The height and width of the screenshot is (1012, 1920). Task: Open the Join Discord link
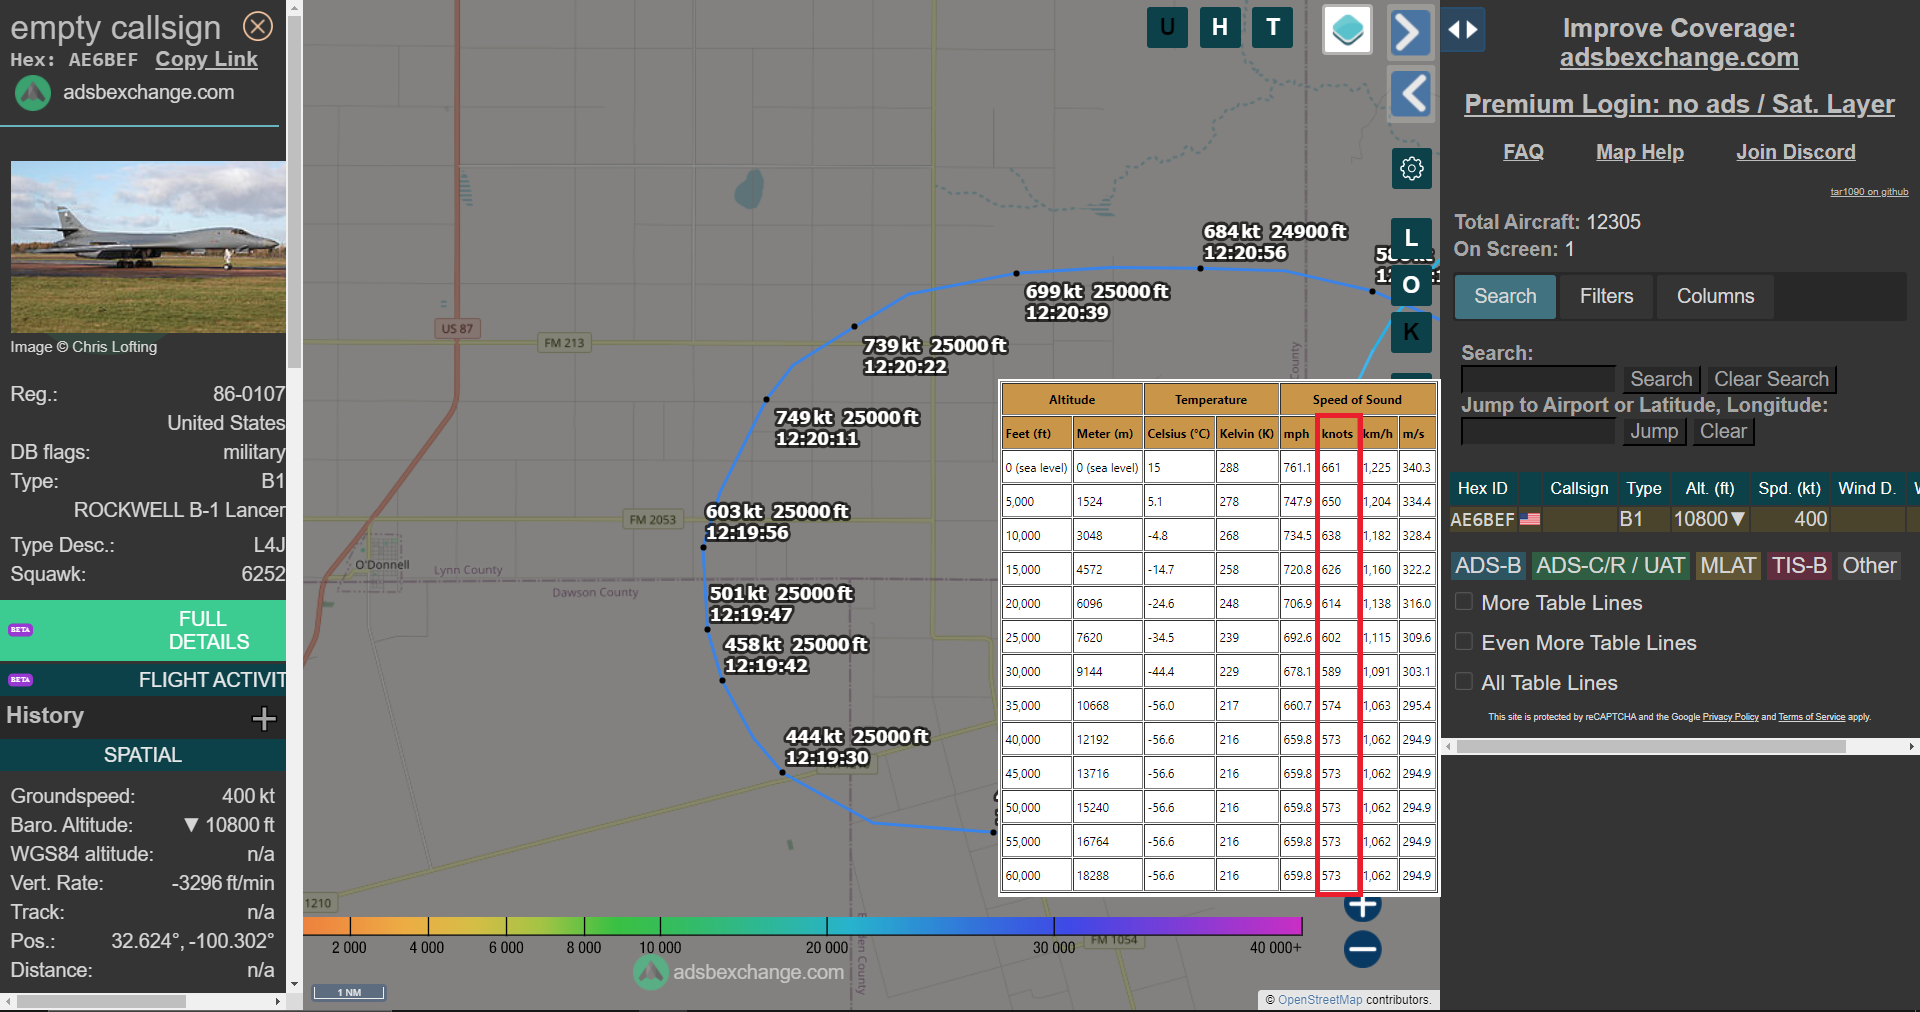pyautogui.click(x=1795, y=152)
